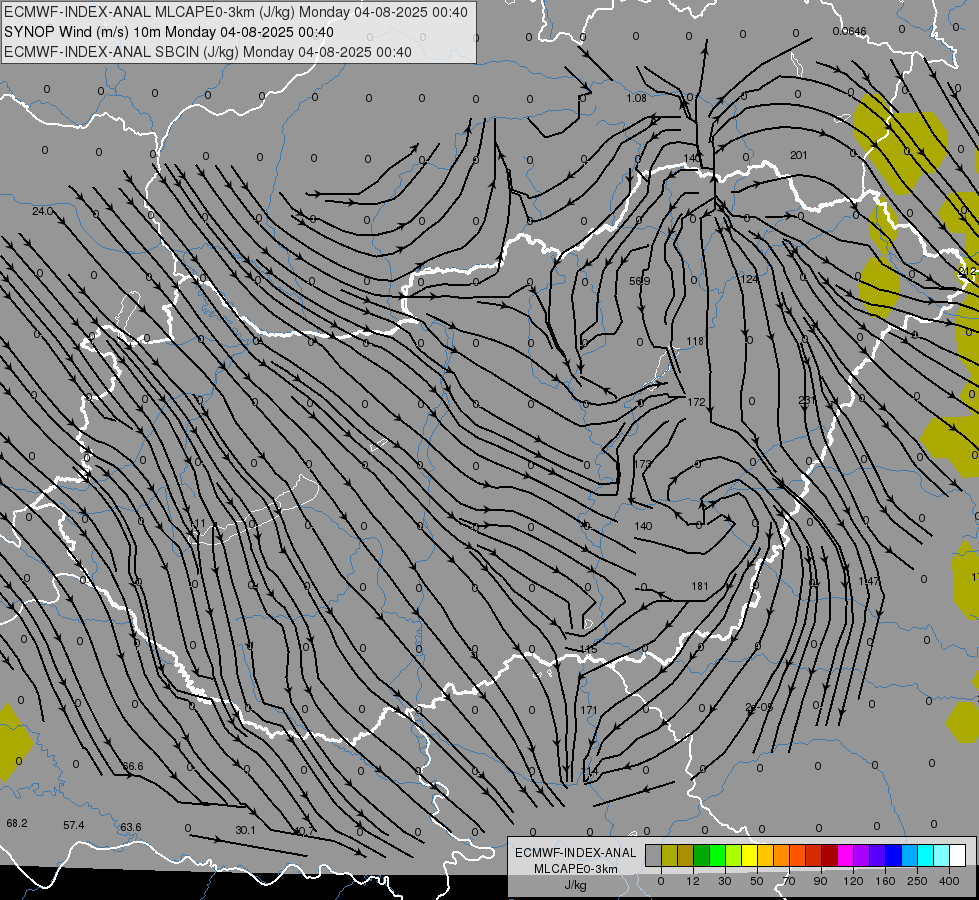Click the 1.08 value on the map

pos(636,98)
